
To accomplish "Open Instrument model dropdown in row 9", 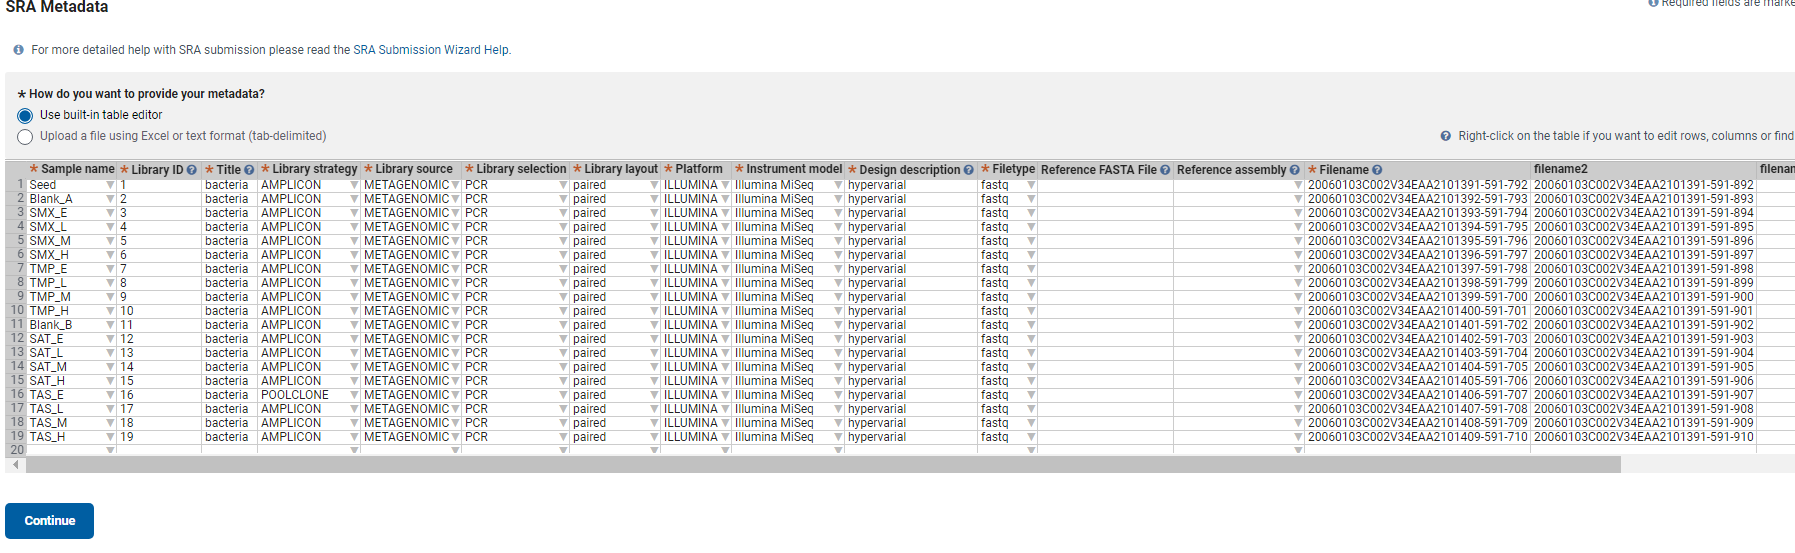I will [838, 297].
